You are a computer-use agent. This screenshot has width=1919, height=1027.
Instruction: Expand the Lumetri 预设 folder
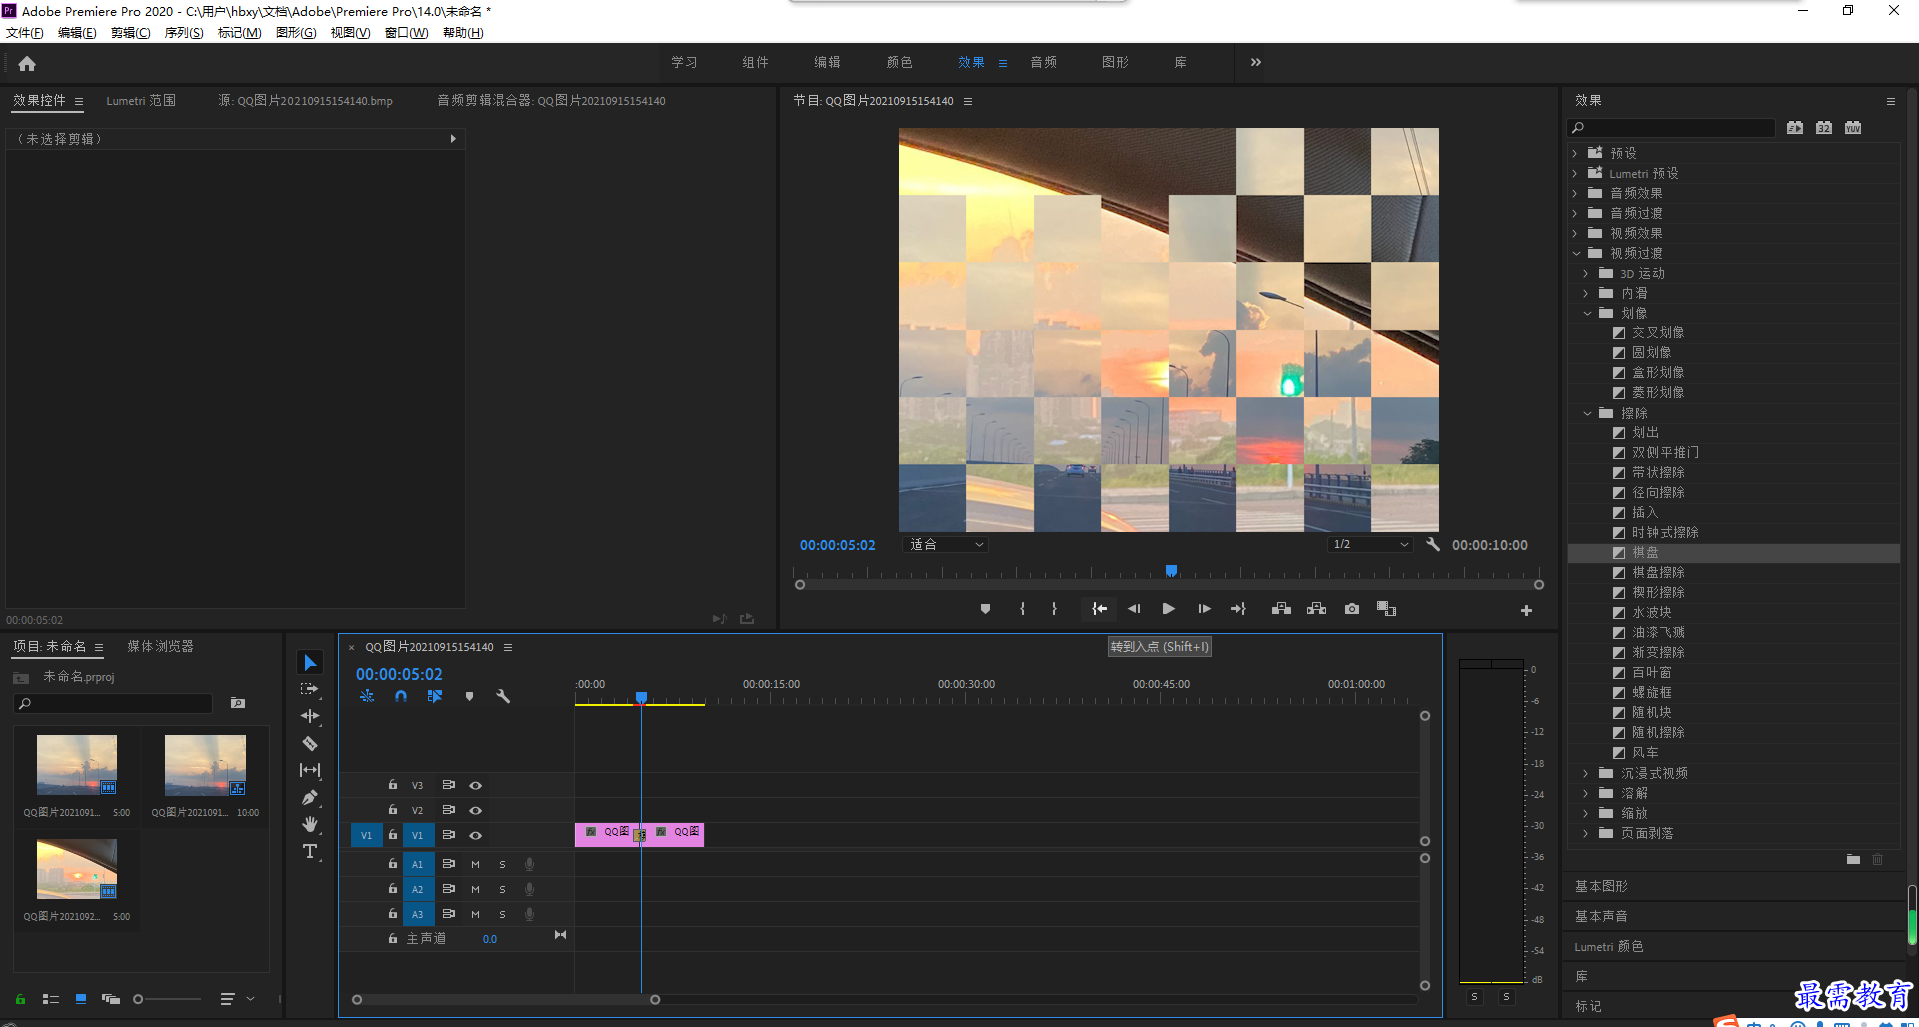click(x=1575, y=173)
